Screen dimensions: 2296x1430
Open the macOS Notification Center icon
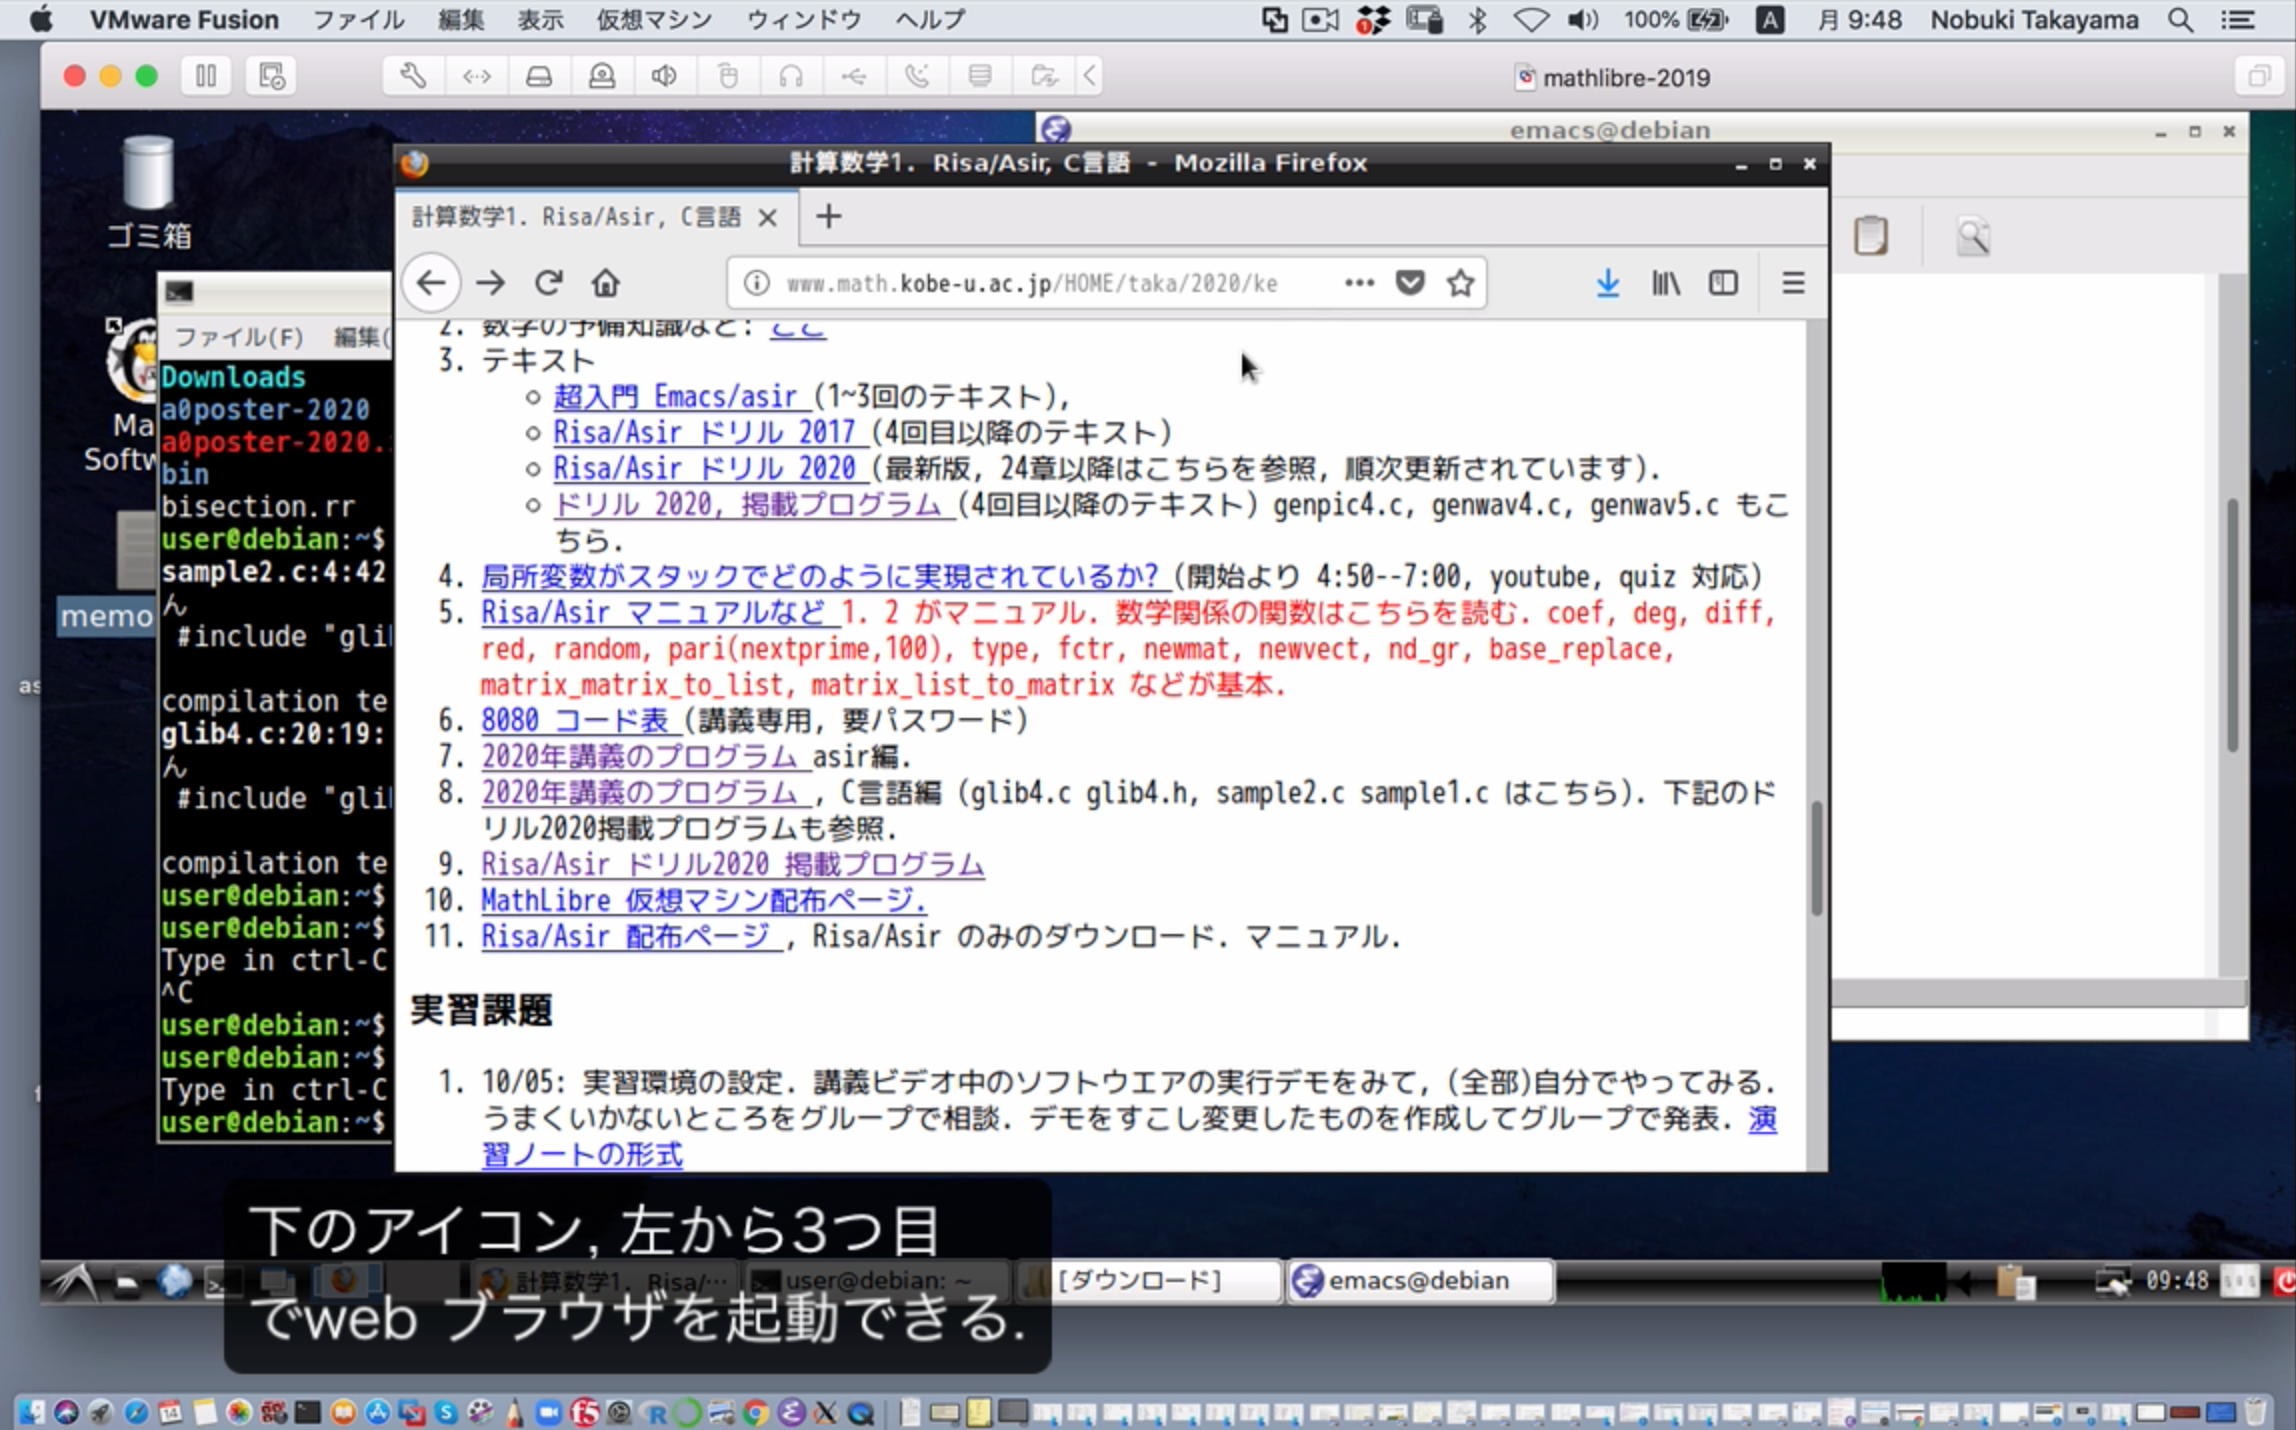(x=2238, y=20)
